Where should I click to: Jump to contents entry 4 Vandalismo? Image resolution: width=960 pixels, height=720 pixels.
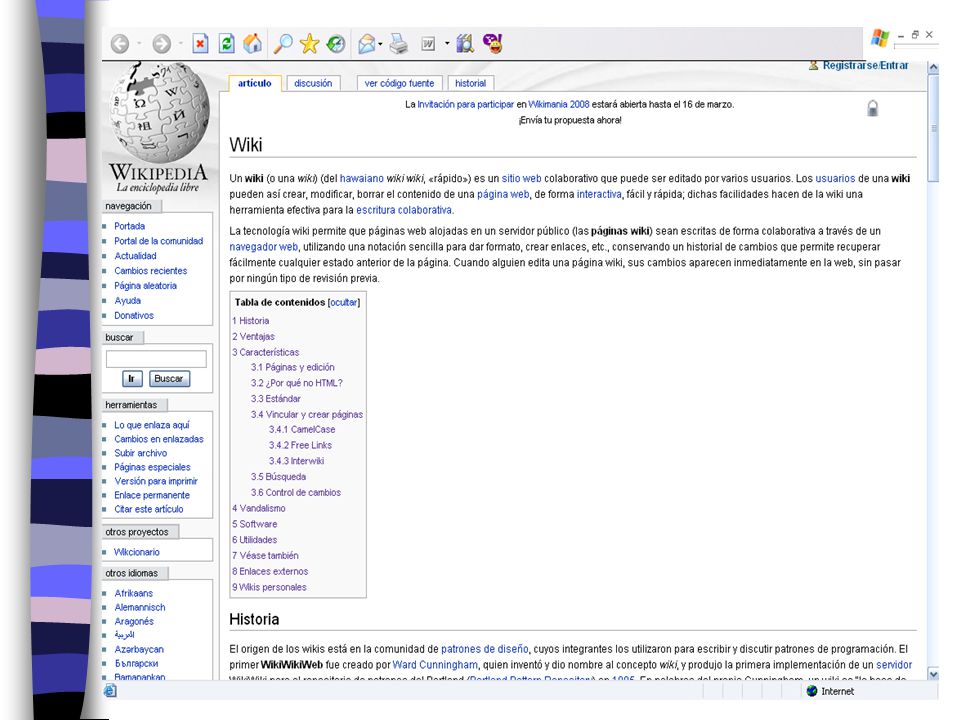point(258,508)
